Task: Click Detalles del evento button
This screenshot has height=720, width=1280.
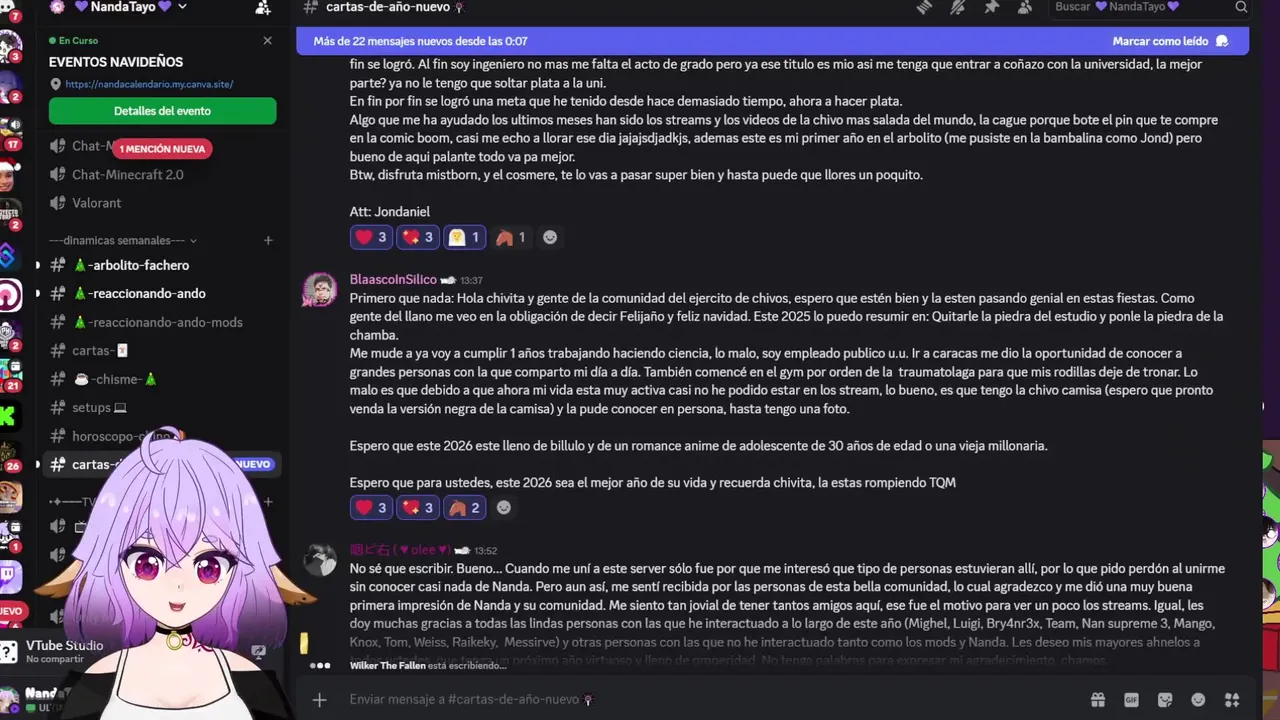Action: point(162,111)
